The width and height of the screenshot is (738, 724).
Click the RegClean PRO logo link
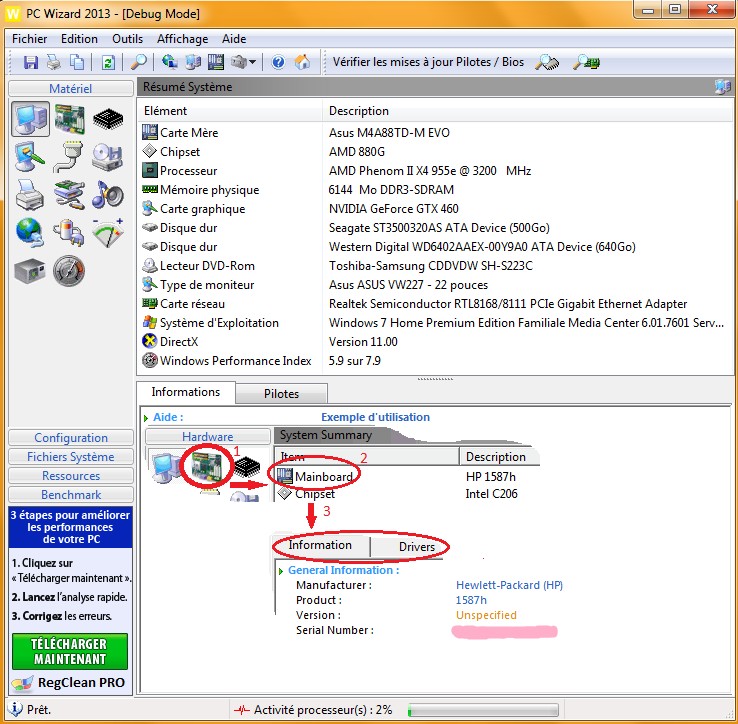click(69, 683)
